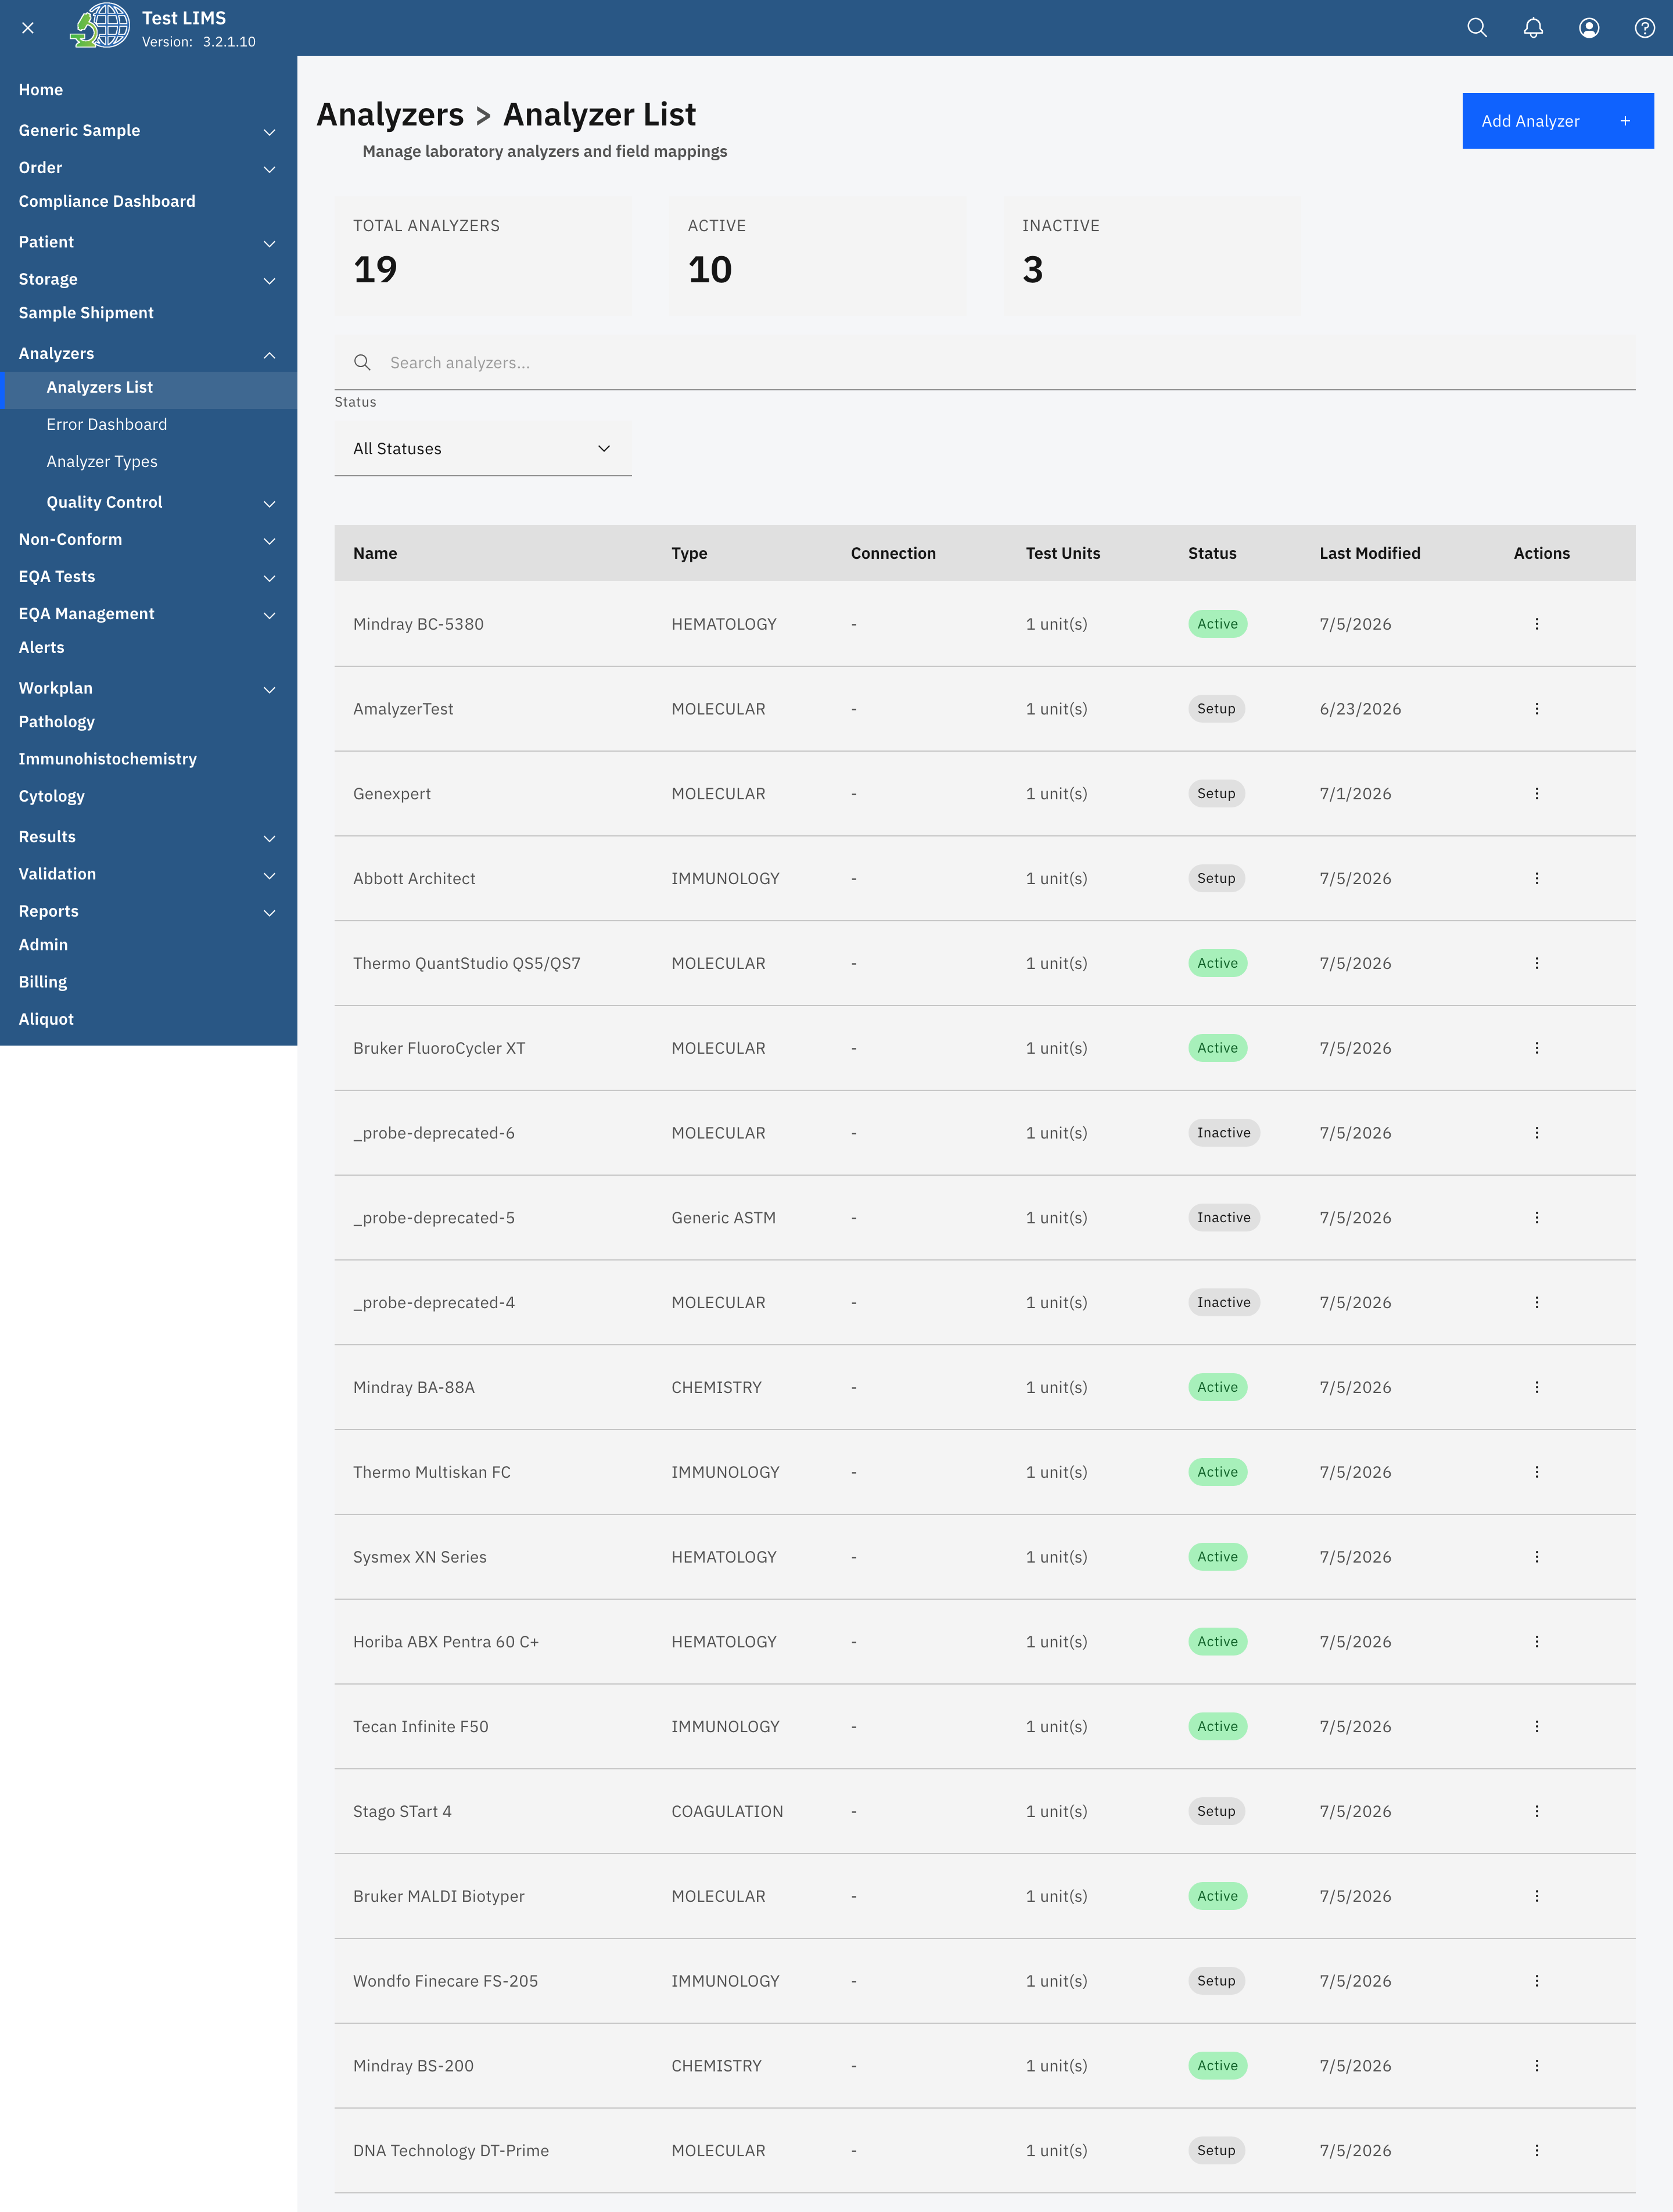Viewport: 1673px width, 2212px height.
Task: Open actions menu for Bruker FluoroCycler XT
Action: 1537,1048
